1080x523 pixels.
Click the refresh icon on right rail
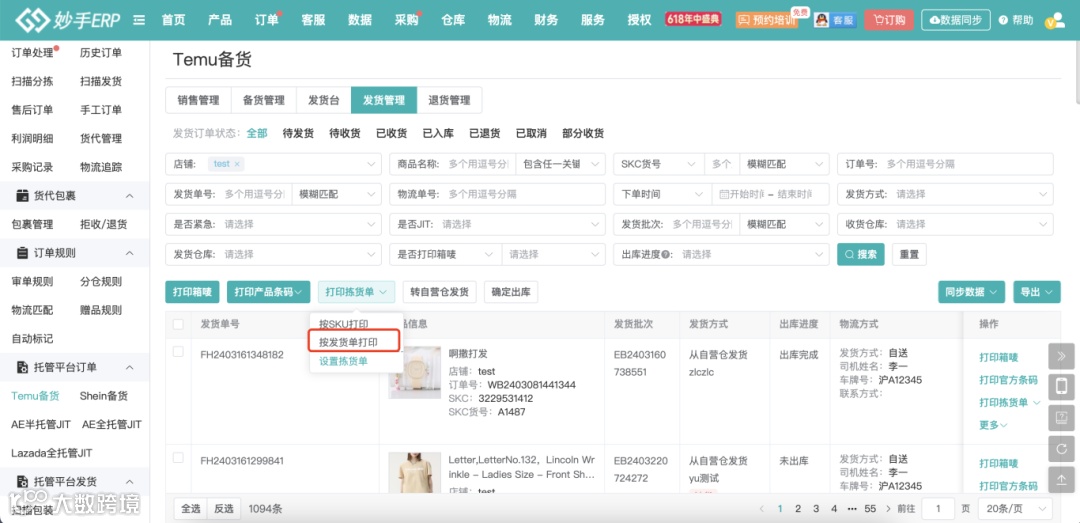click(1061, 449)
